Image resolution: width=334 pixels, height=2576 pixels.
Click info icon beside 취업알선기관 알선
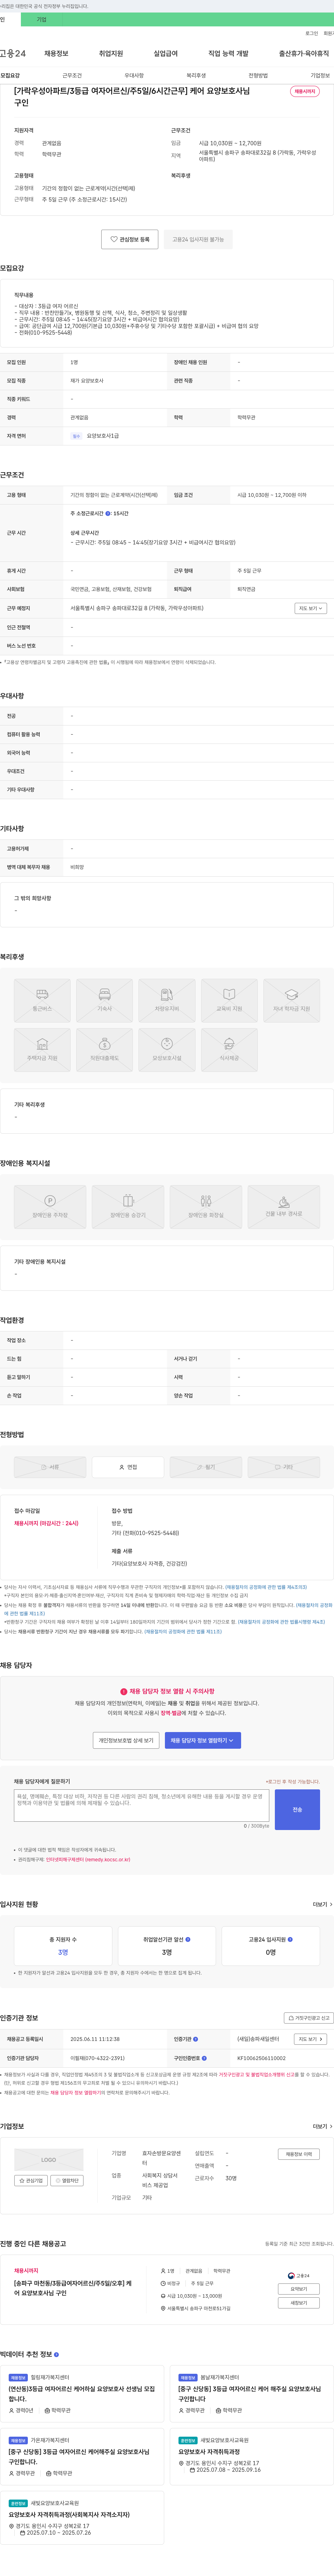point(188,1939)
